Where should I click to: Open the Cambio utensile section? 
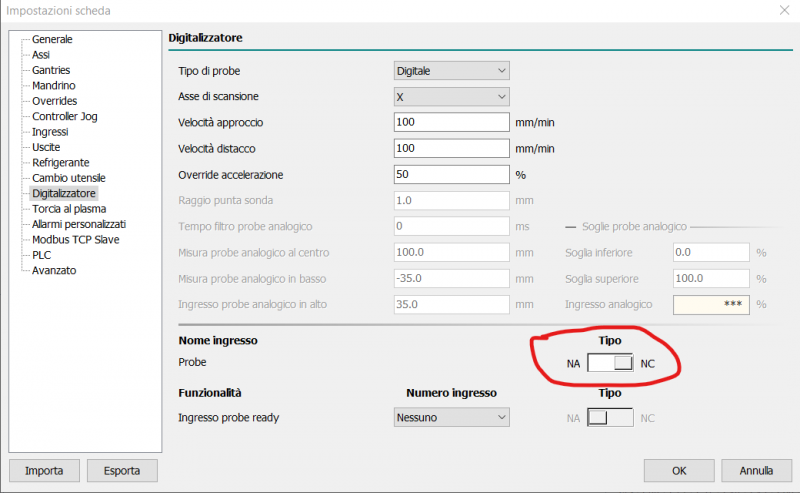pyautogui.click(x=69, y=178)
